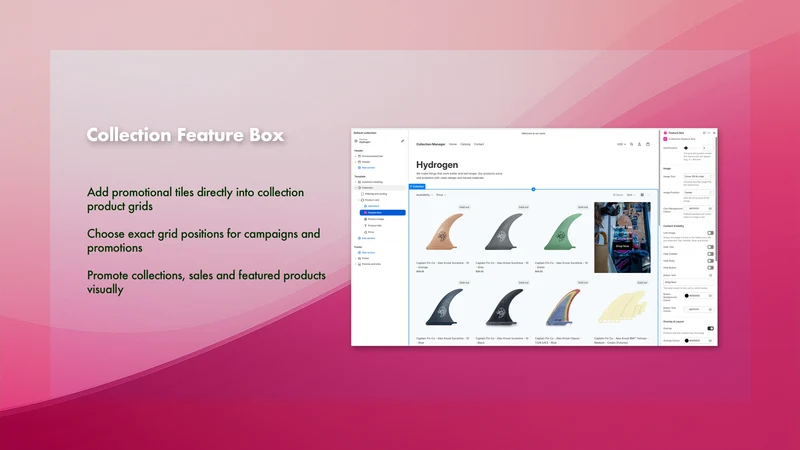Click the blue Collection label tag
Image resolution: width=800 pixels, height=450 pixels.
(417, 186)
